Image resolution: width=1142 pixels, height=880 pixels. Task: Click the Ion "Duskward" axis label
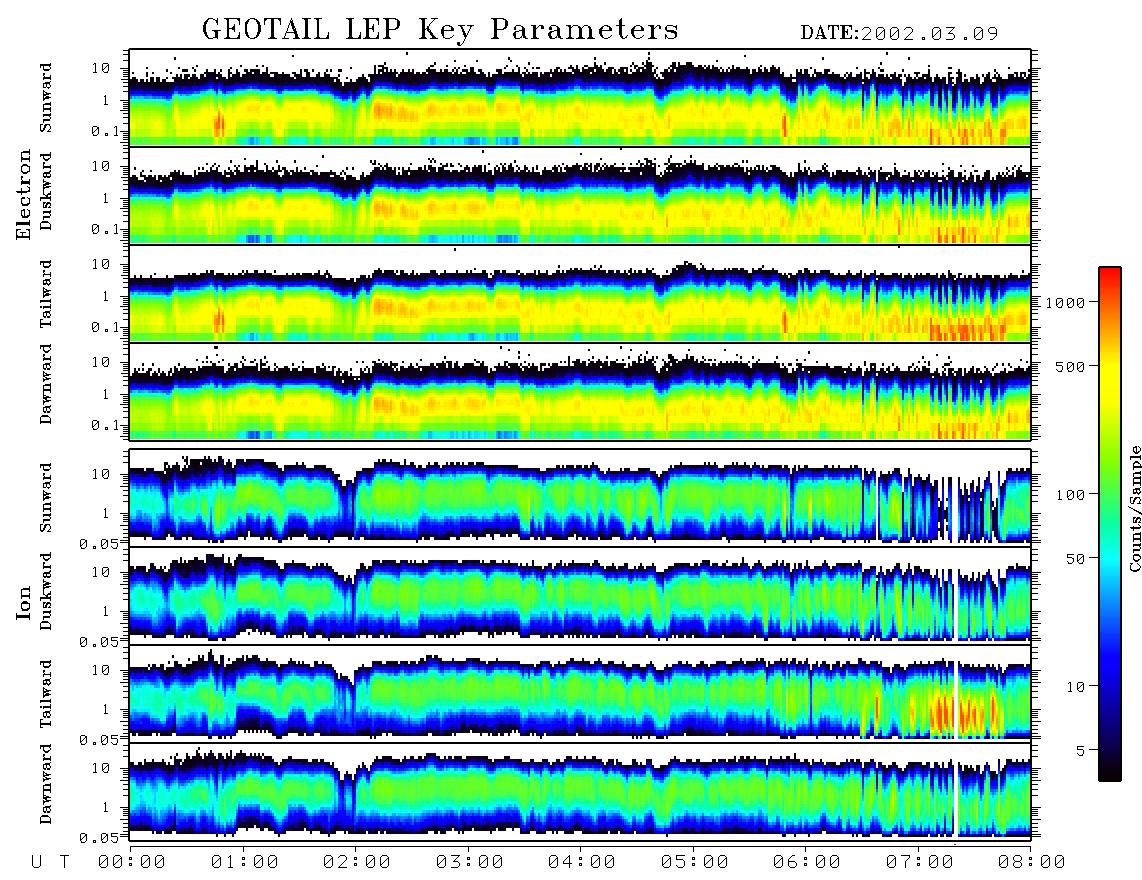click(46, 591)
